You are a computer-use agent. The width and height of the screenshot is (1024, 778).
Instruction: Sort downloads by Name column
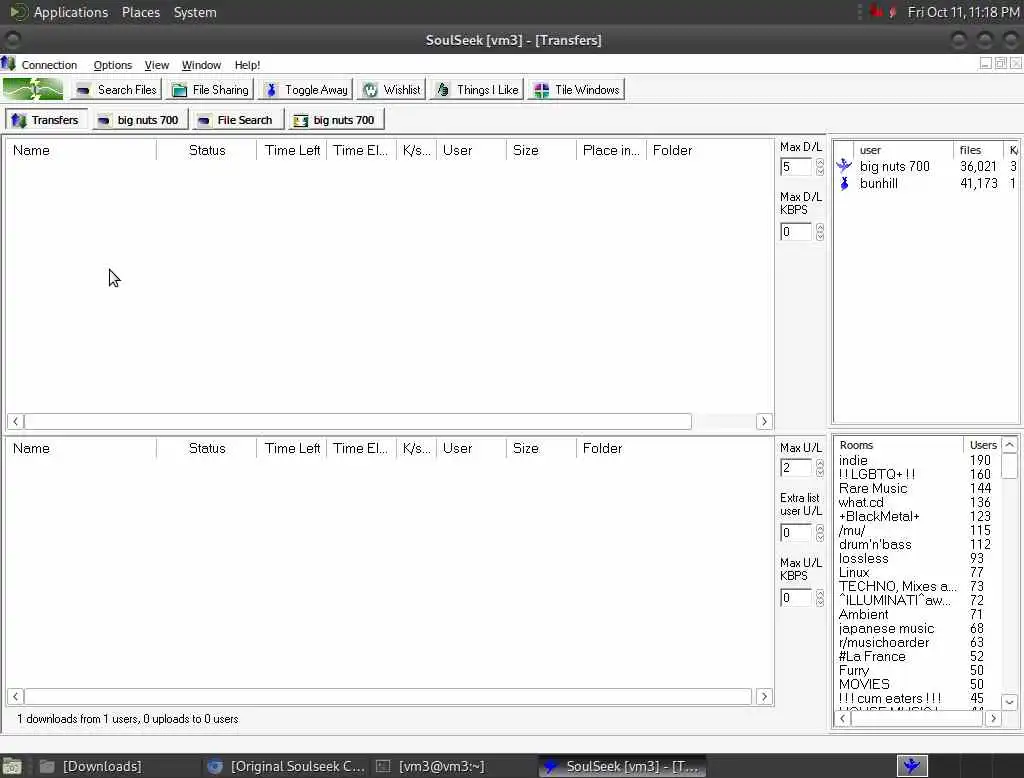[82, 150]
